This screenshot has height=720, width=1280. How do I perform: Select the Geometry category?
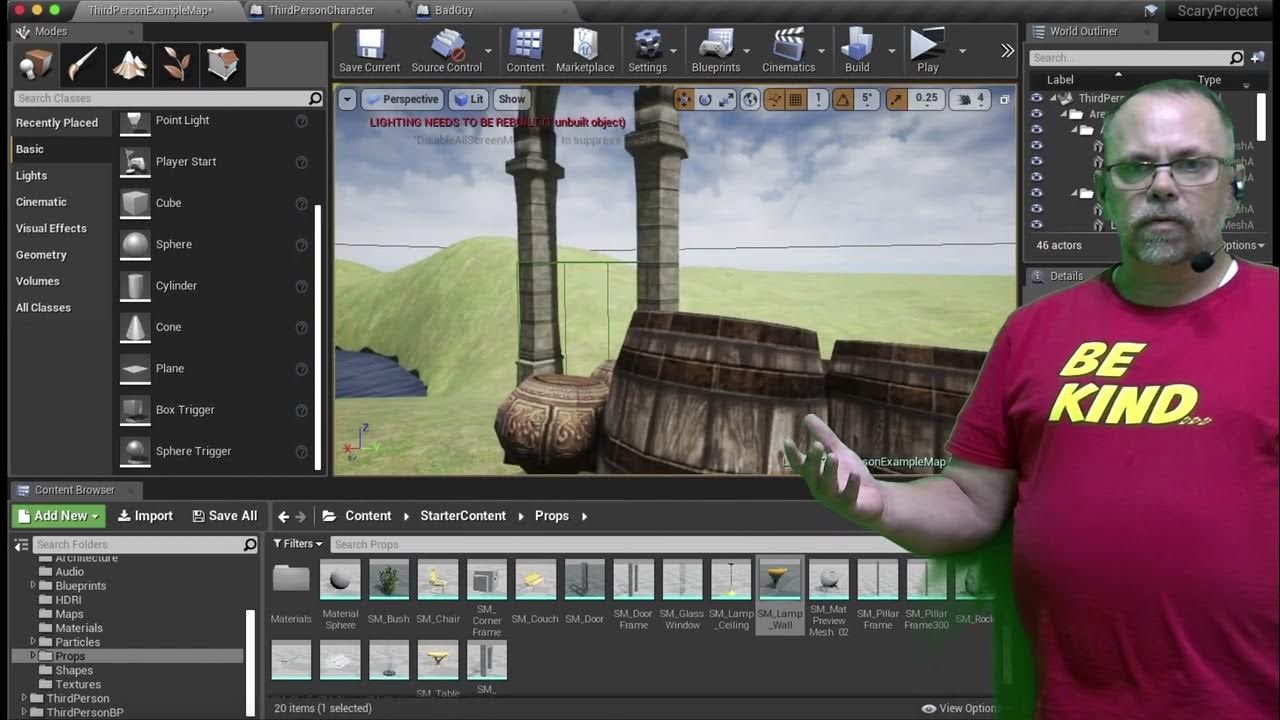point(41,255)
